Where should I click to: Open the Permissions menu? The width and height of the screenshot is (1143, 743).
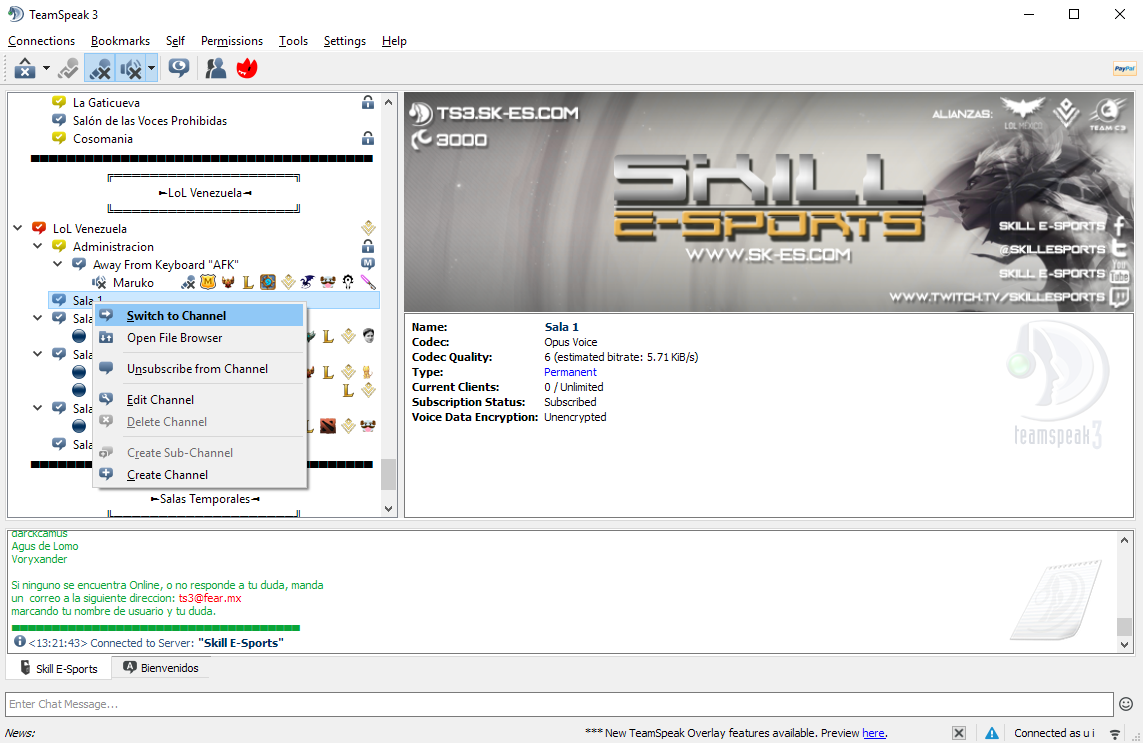coord(232,41)
